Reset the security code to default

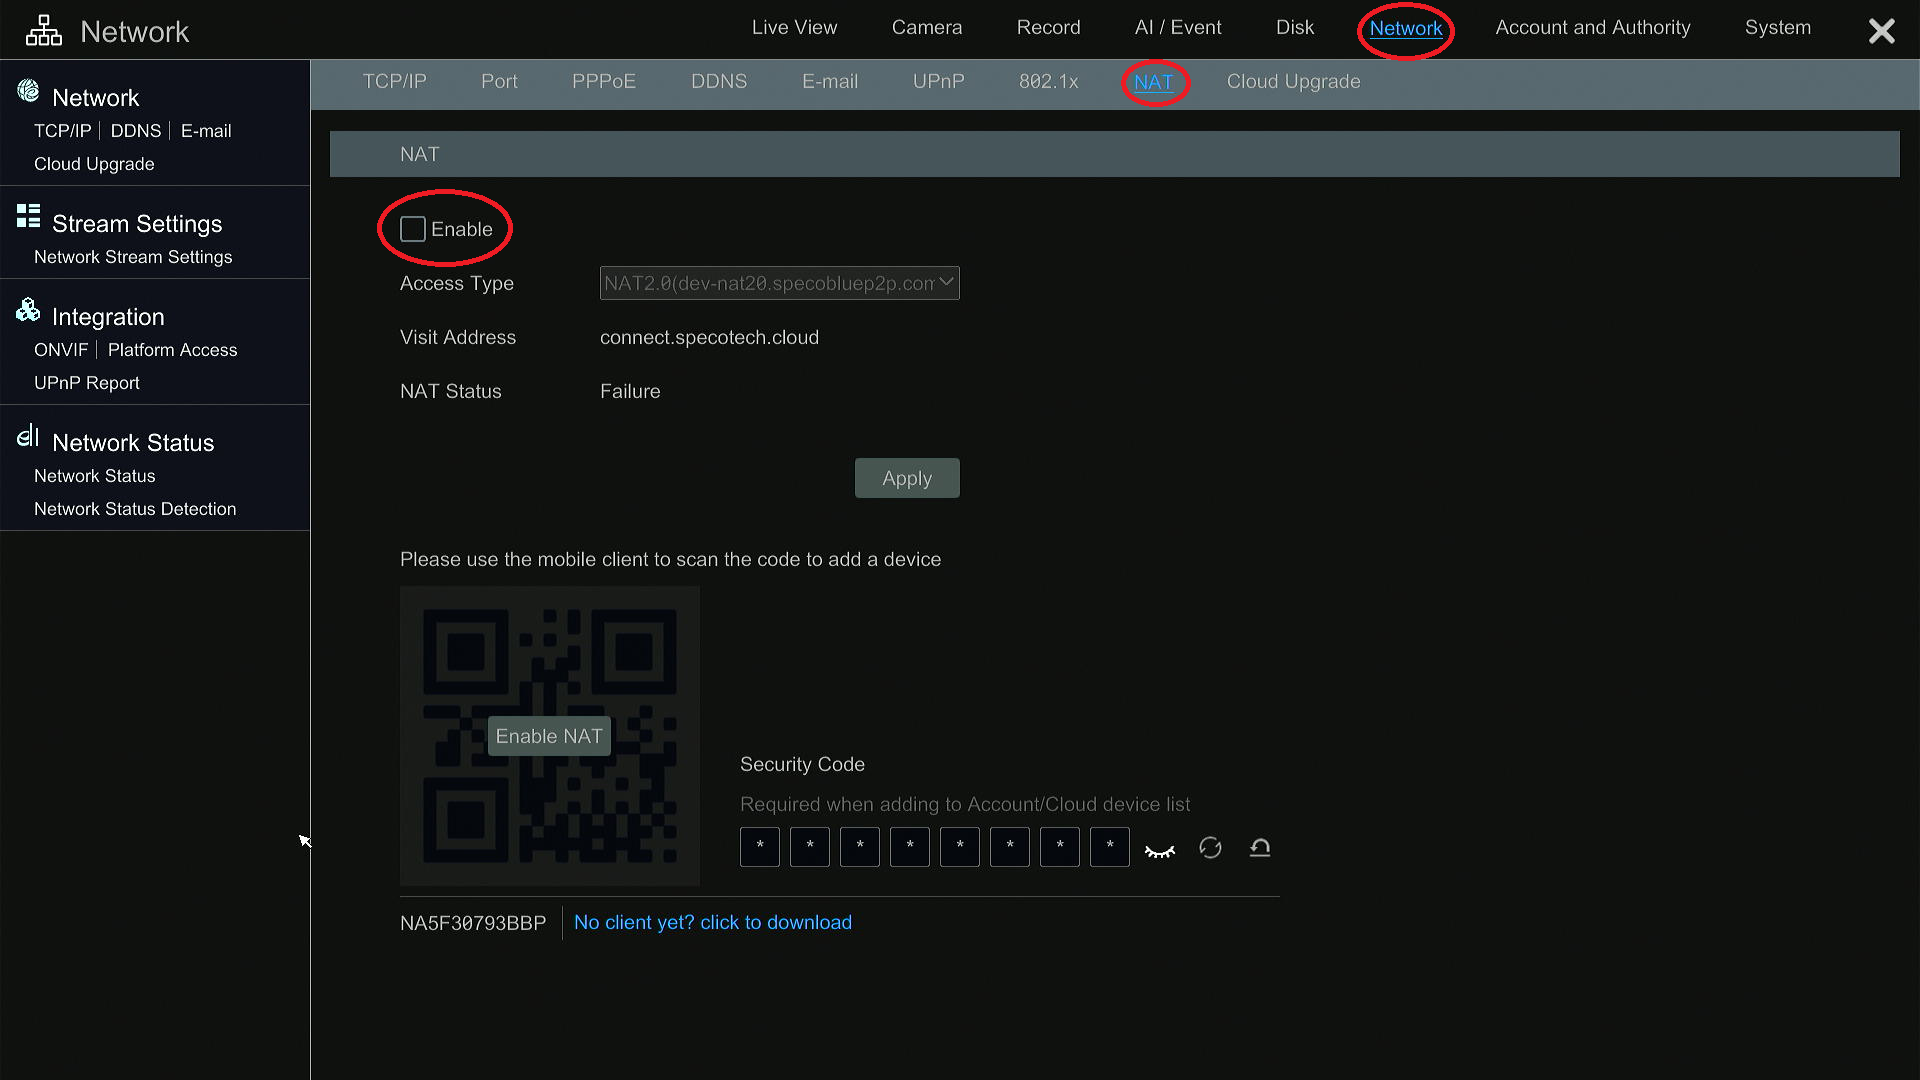[x=1260, y=847]
